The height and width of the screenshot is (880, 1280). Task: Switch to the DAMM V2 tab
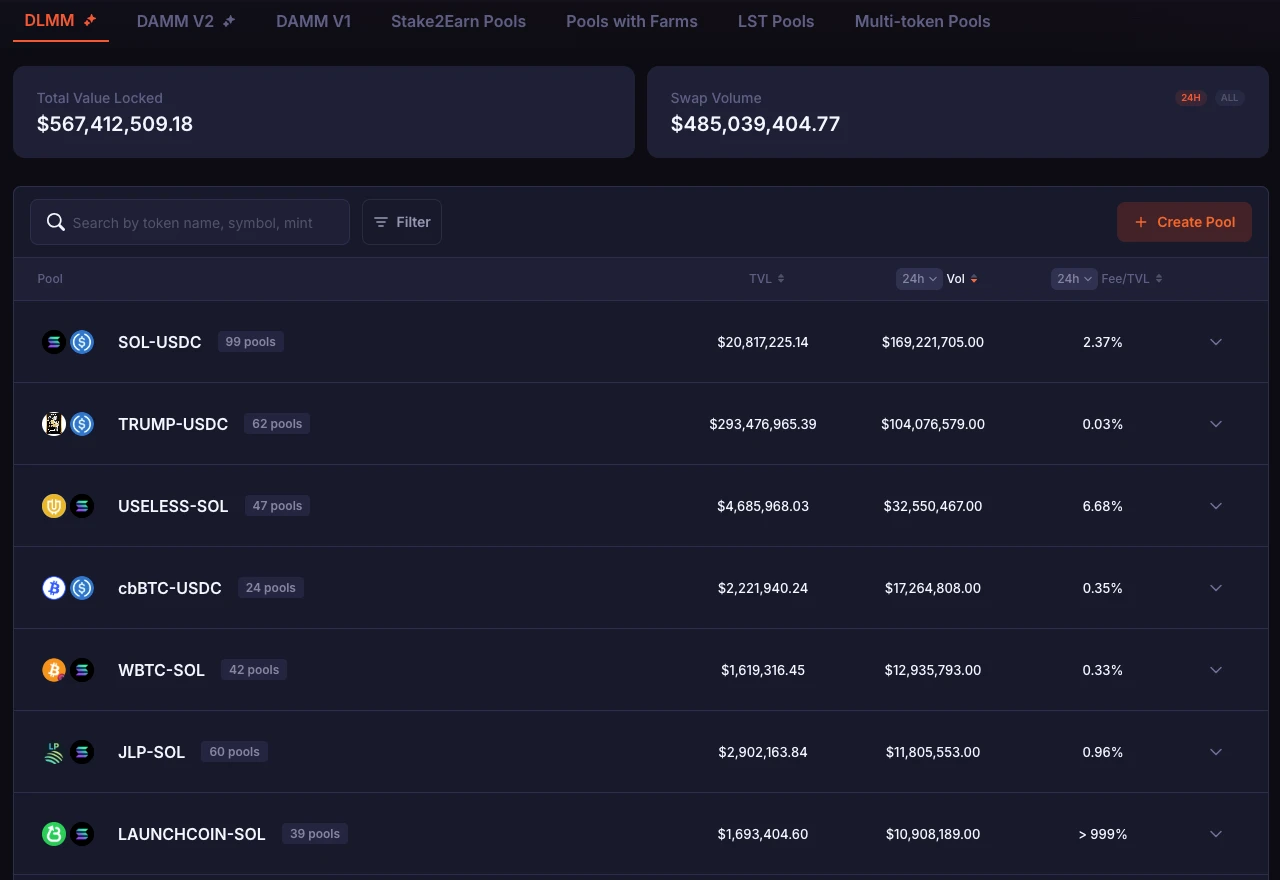pos(185,21)
